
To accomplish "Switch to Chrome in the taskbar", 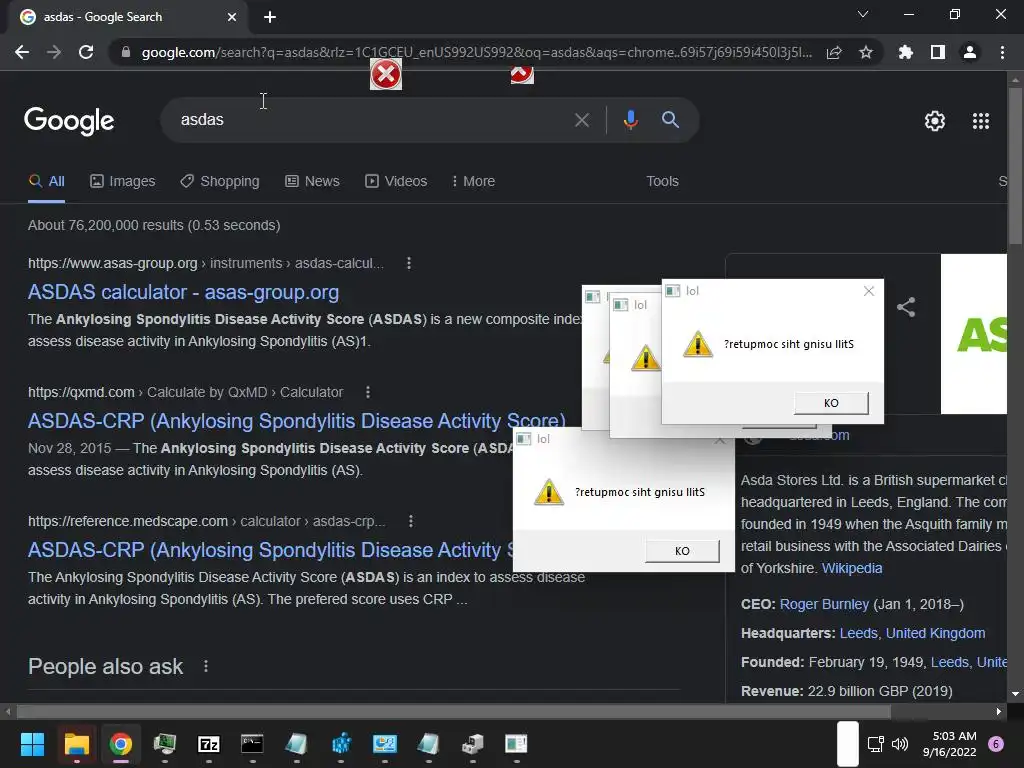I will 121,744.
